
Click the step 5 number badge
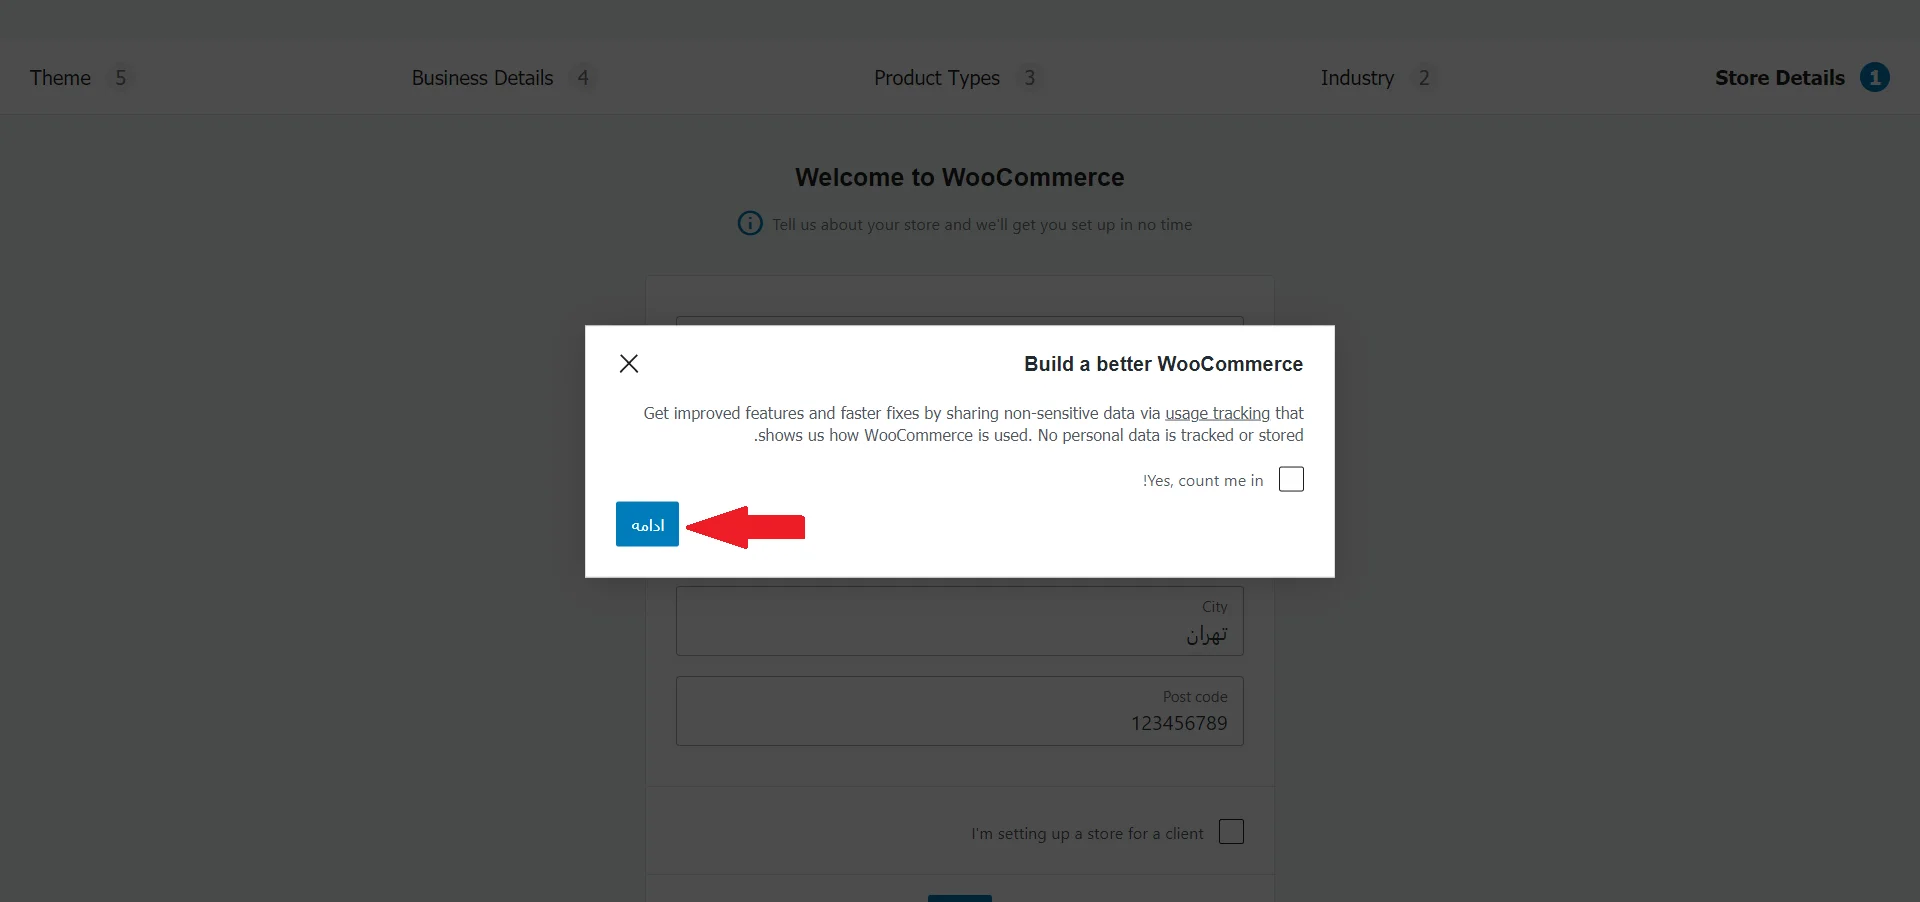pos(120,77)
